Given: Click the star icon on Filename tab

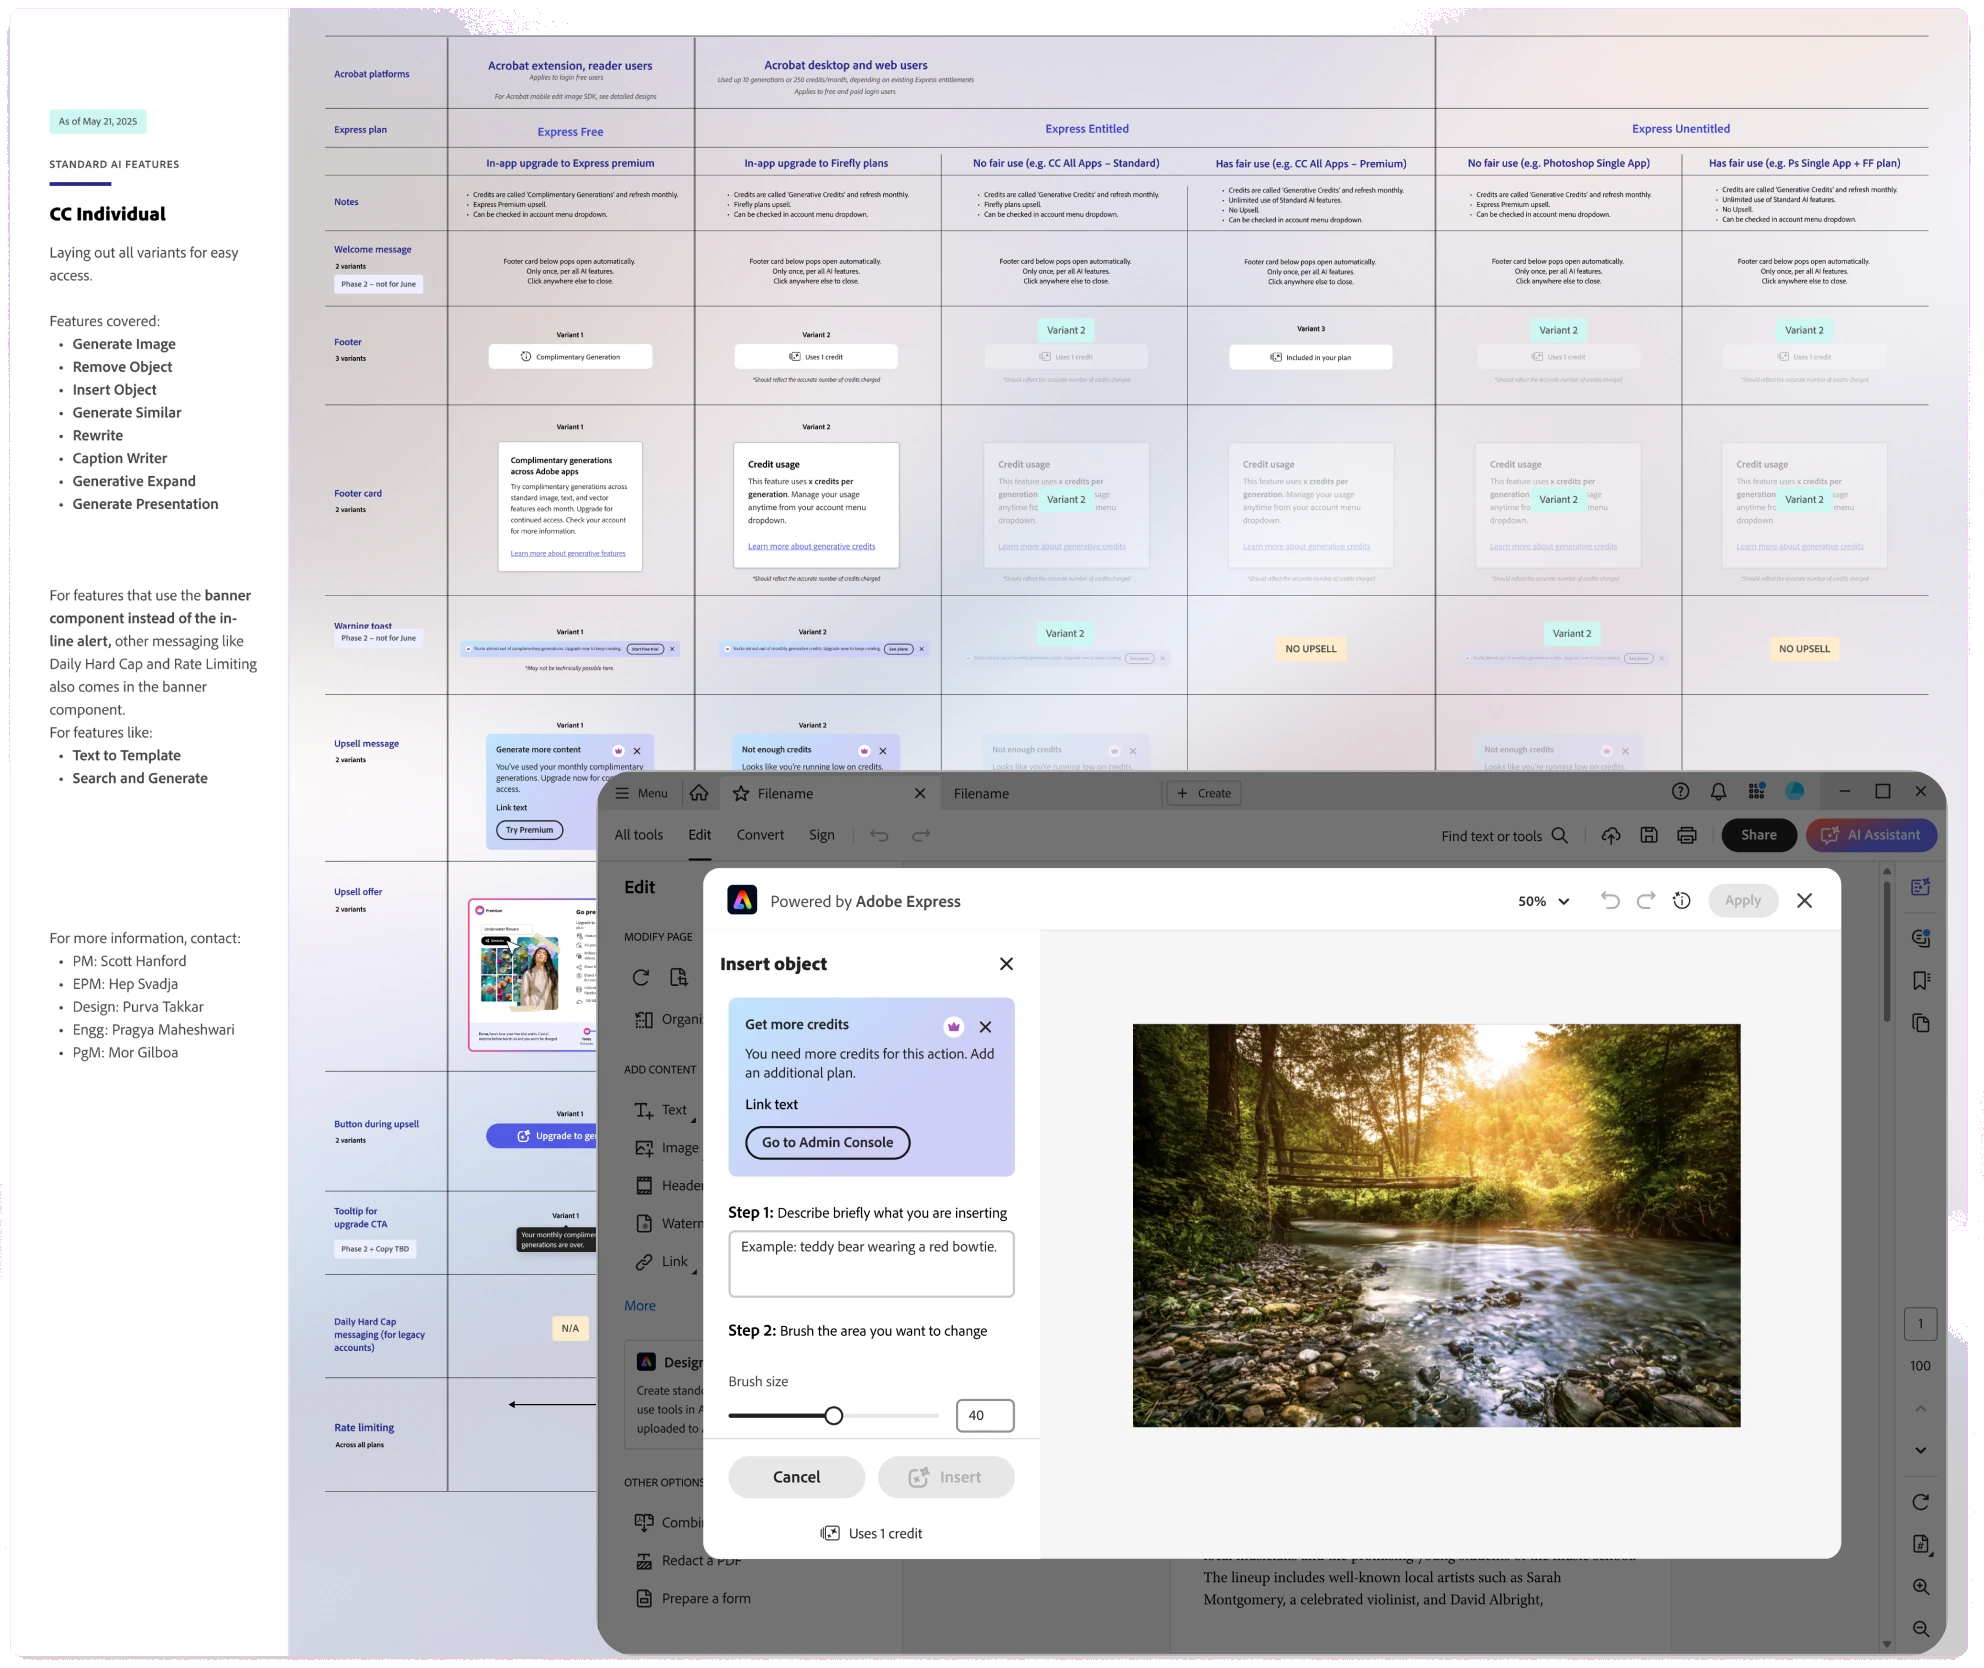Looking at the screenshot, I should coord(741,793).
